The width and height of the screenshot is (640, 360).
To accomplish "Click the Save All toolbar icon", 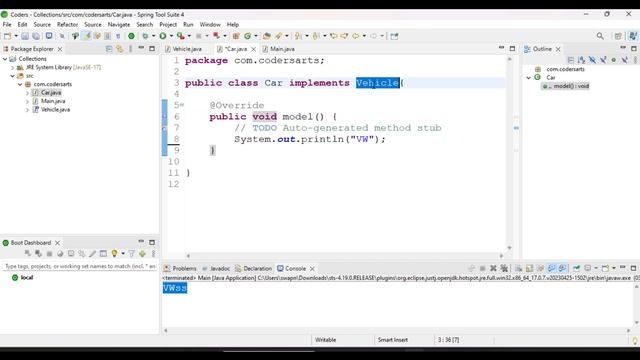I will coord(36,36).
